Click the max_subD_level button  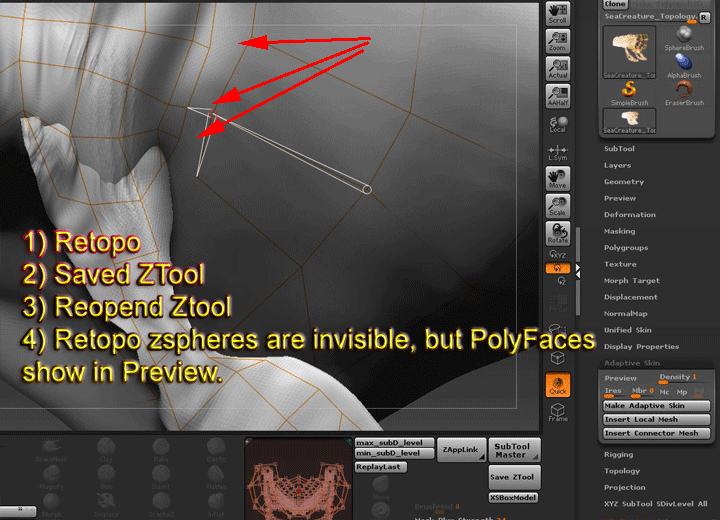(x=394, y=443)
